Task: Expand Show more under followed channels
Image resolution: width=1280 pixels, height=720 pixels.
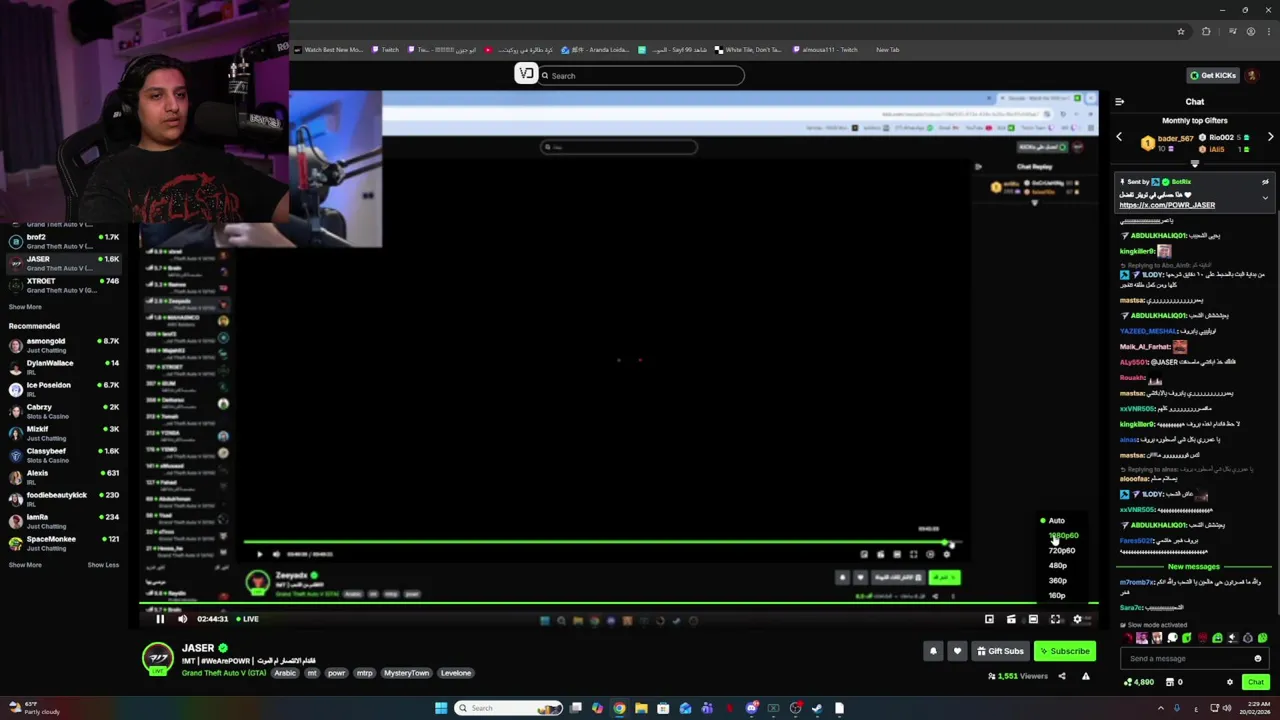Action: pyautogui.click(x=26, y=307)
